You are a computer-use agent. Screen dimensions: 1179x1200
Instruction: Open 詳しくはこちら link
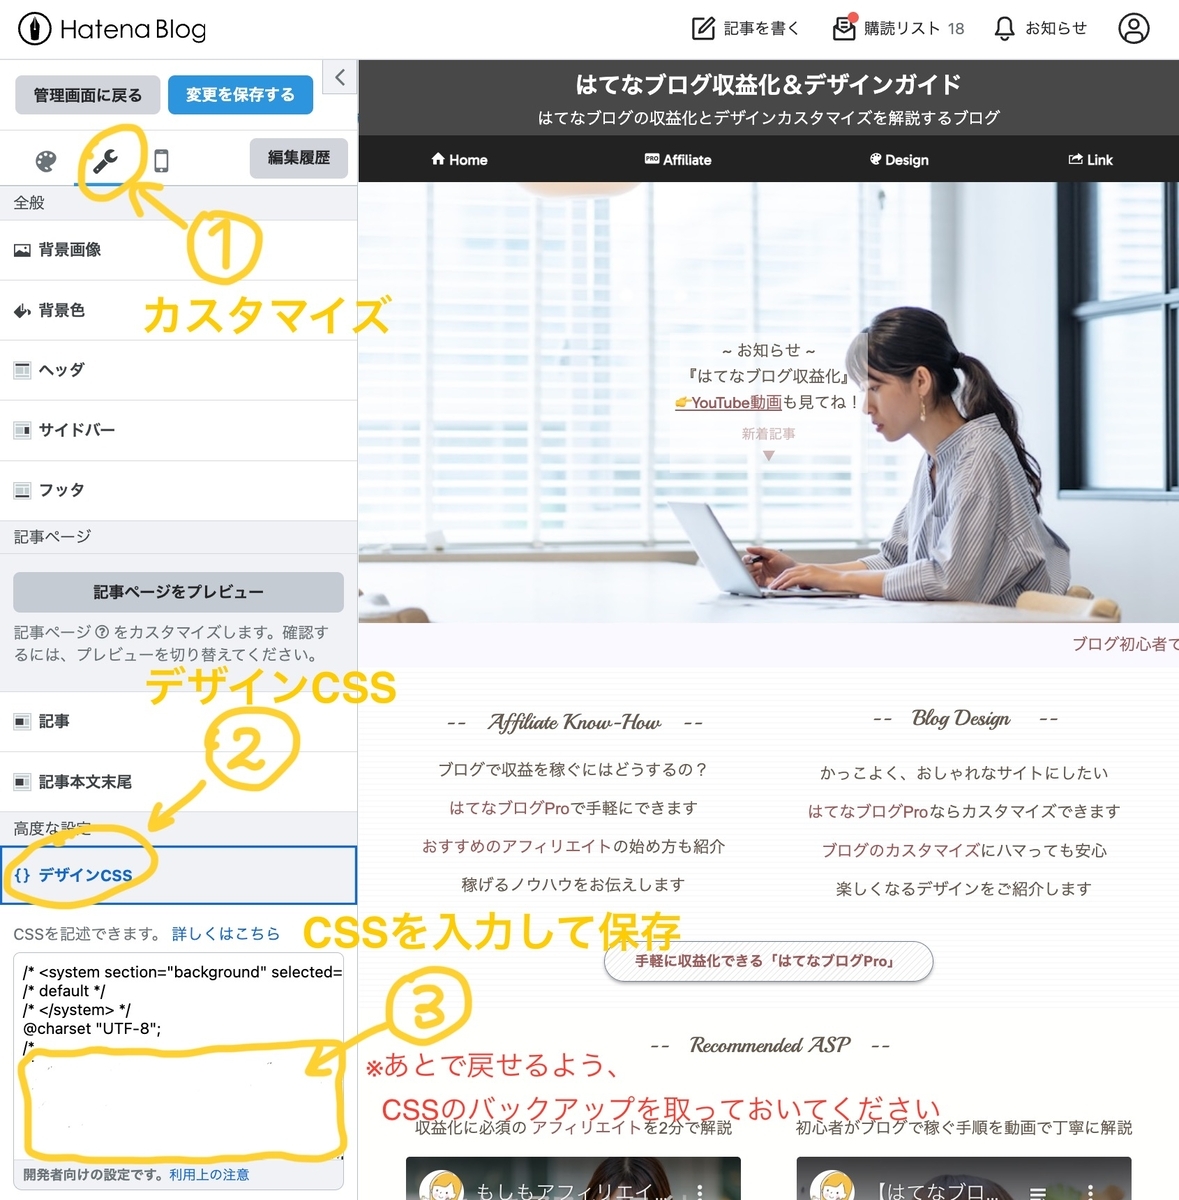225,934
